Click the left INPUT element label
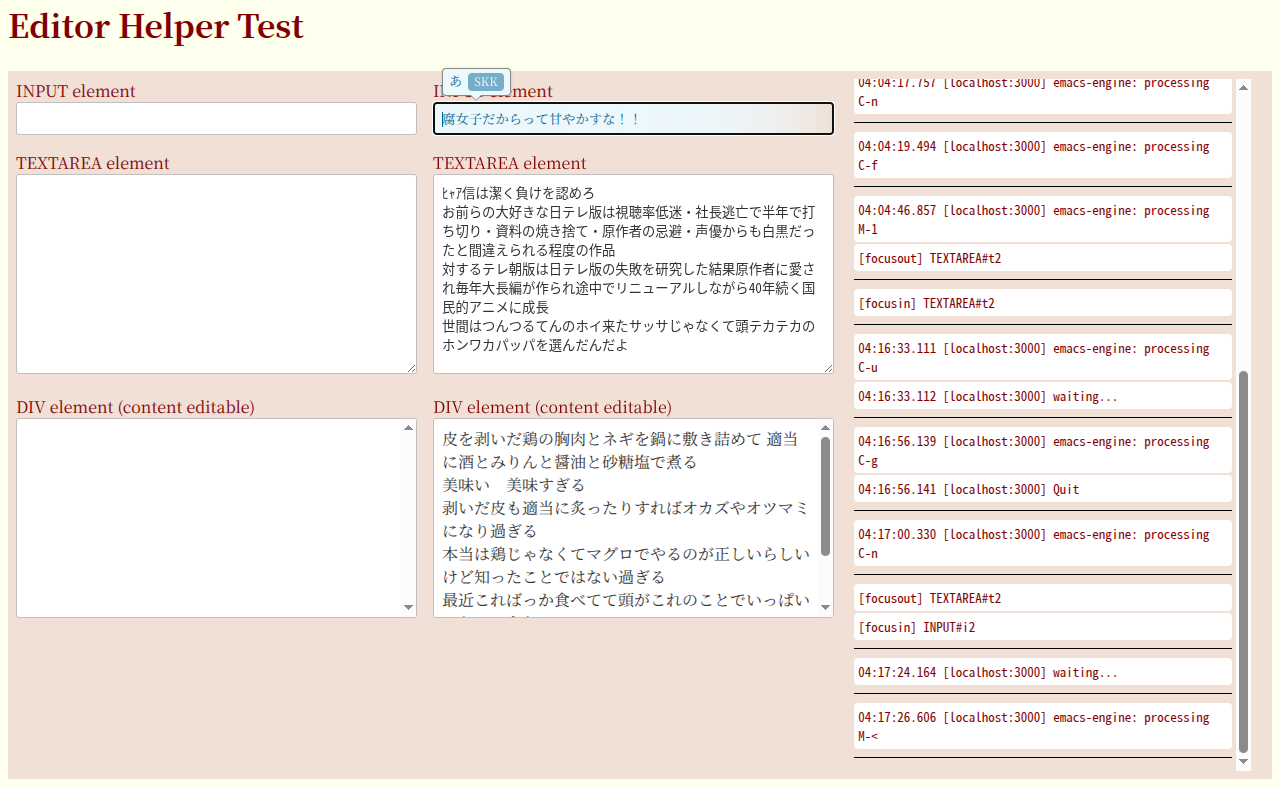This screenshot has width=1280, height=787. (x=76, y=91)
